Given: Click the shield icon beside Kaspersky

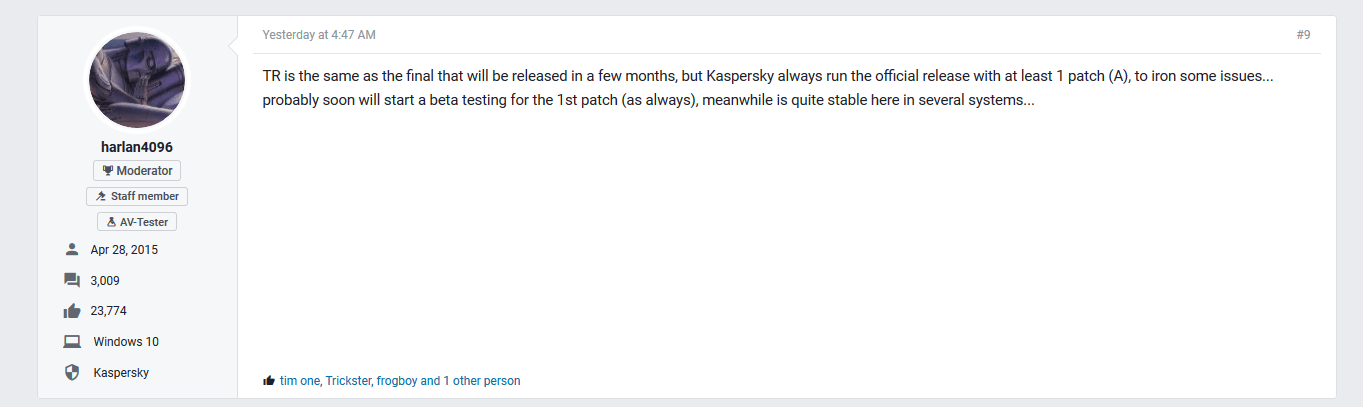Looking at the screenshot, I should pos(71,373).
